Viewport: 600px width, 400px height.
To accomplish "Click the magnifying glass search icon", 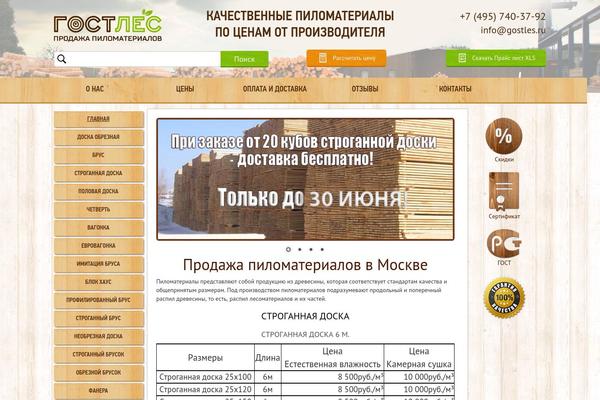I will tap(62, 59).
